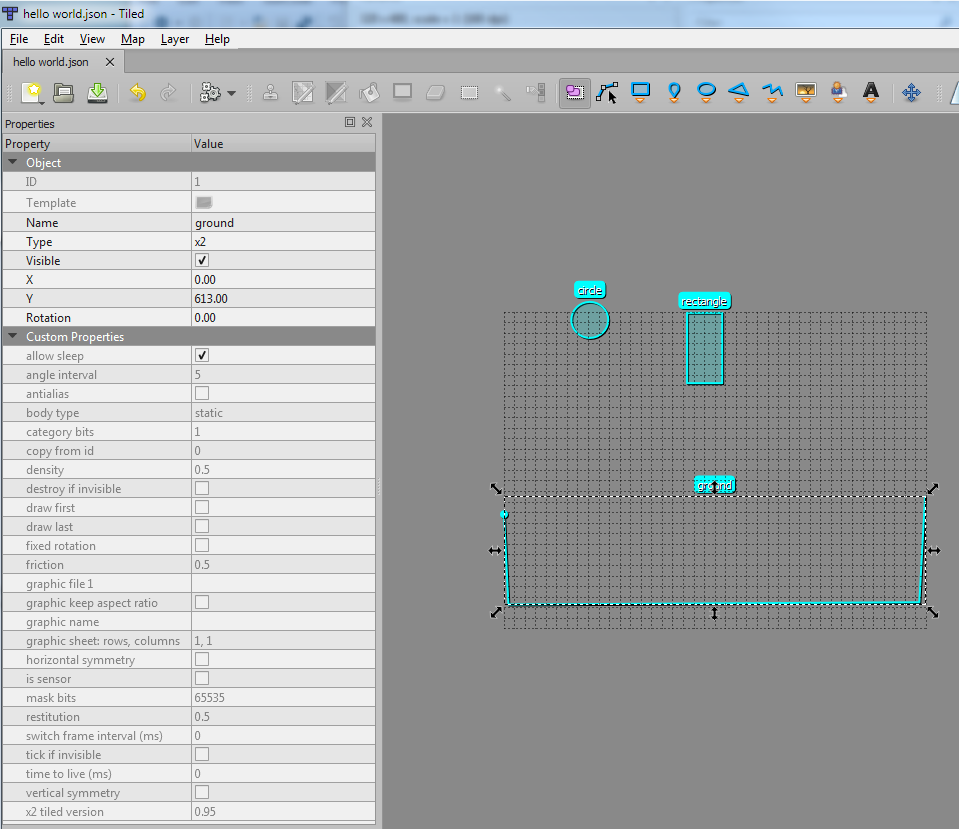
Task: Save the map with the green arrow icon
Action: 97,93
